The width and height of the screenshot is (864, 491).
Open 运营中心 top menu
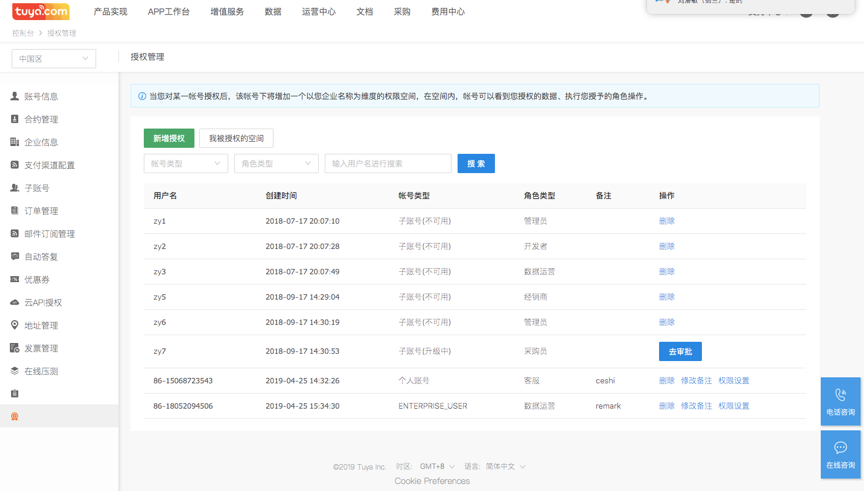pos(318,12)
